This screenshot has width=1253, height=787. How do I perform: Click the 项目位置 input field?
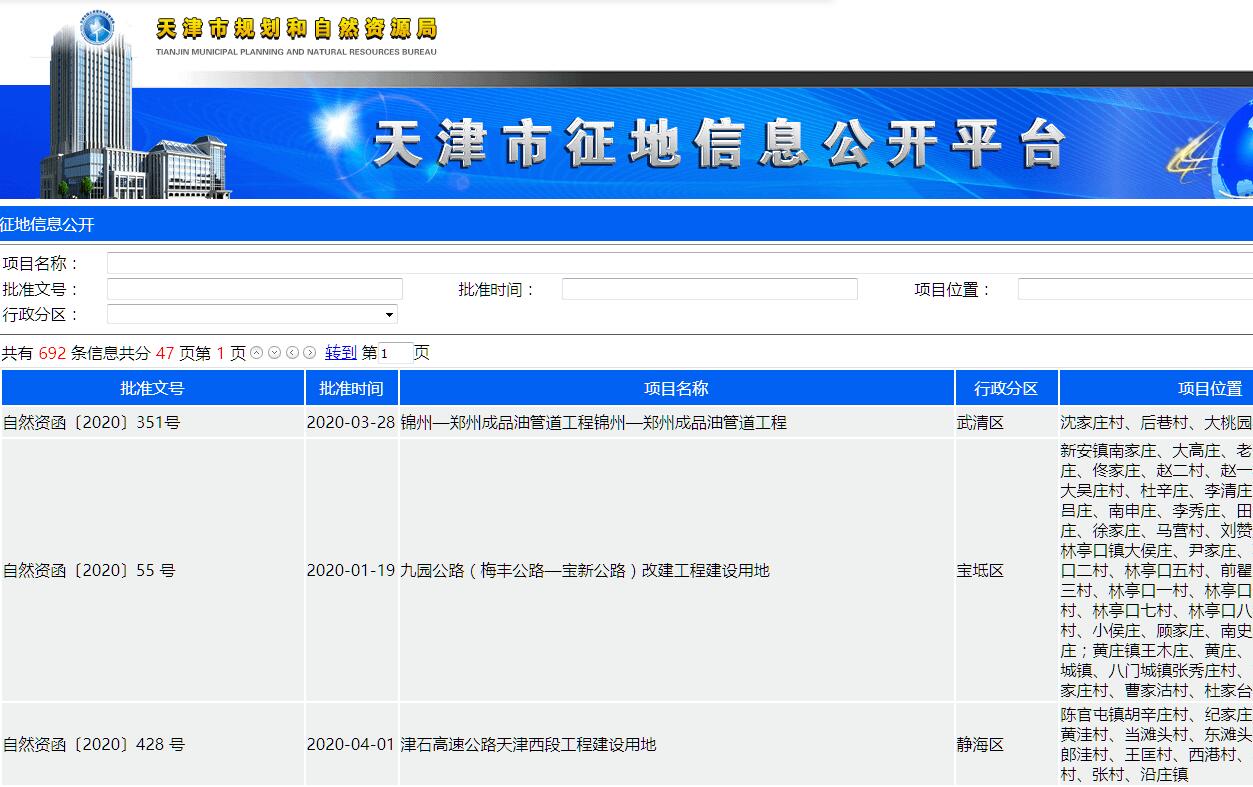1135,290
